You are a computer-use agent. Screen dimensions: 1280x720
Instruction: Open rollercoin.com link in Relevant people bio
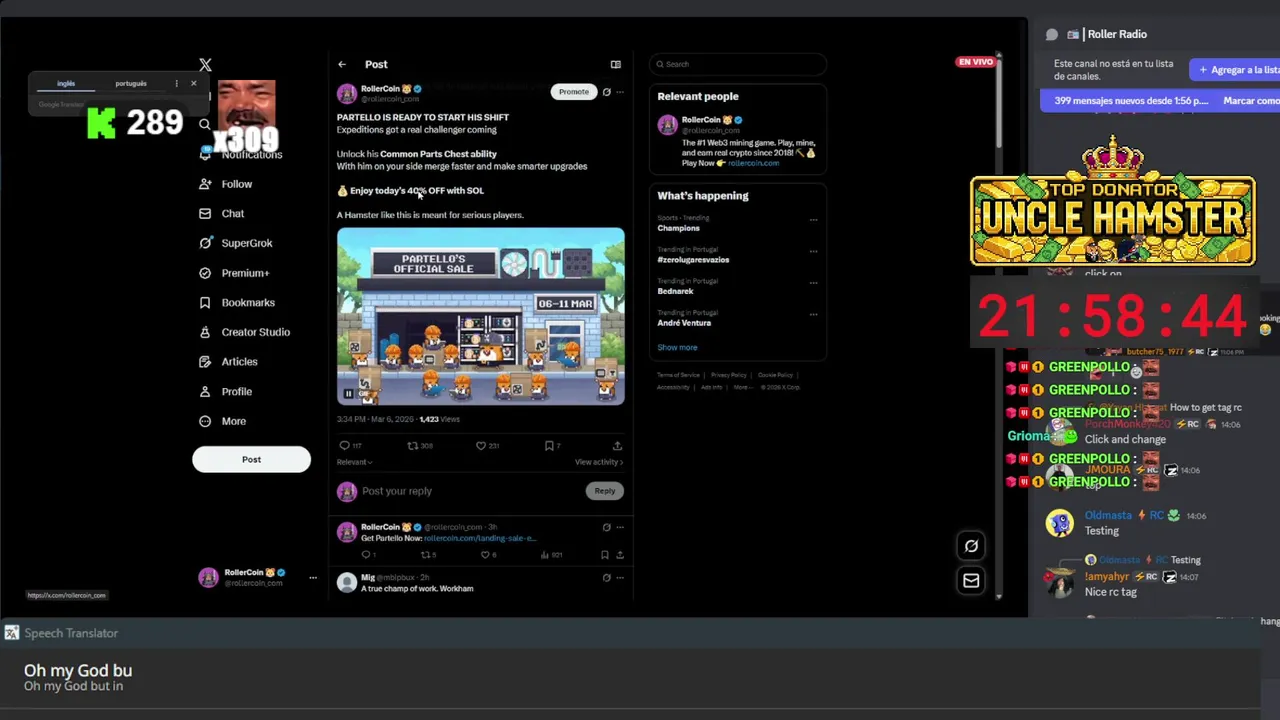[753, 163]
